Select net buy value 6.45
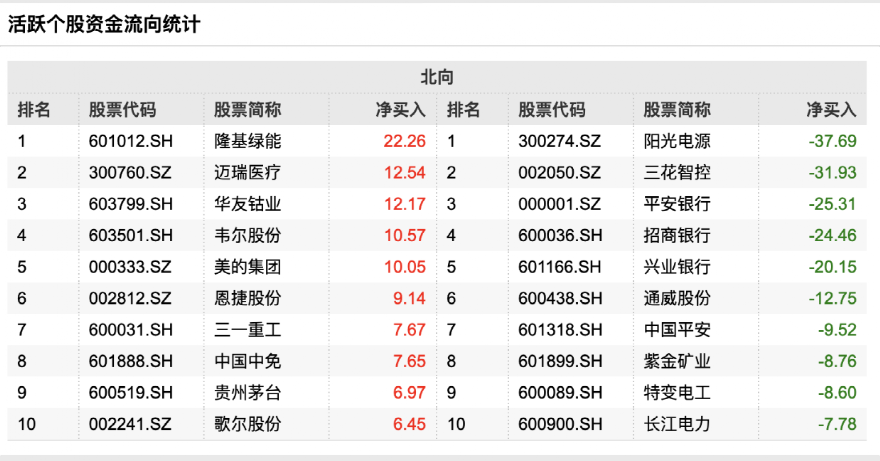Screen dimensions: 880x461 tap(409, 424)
